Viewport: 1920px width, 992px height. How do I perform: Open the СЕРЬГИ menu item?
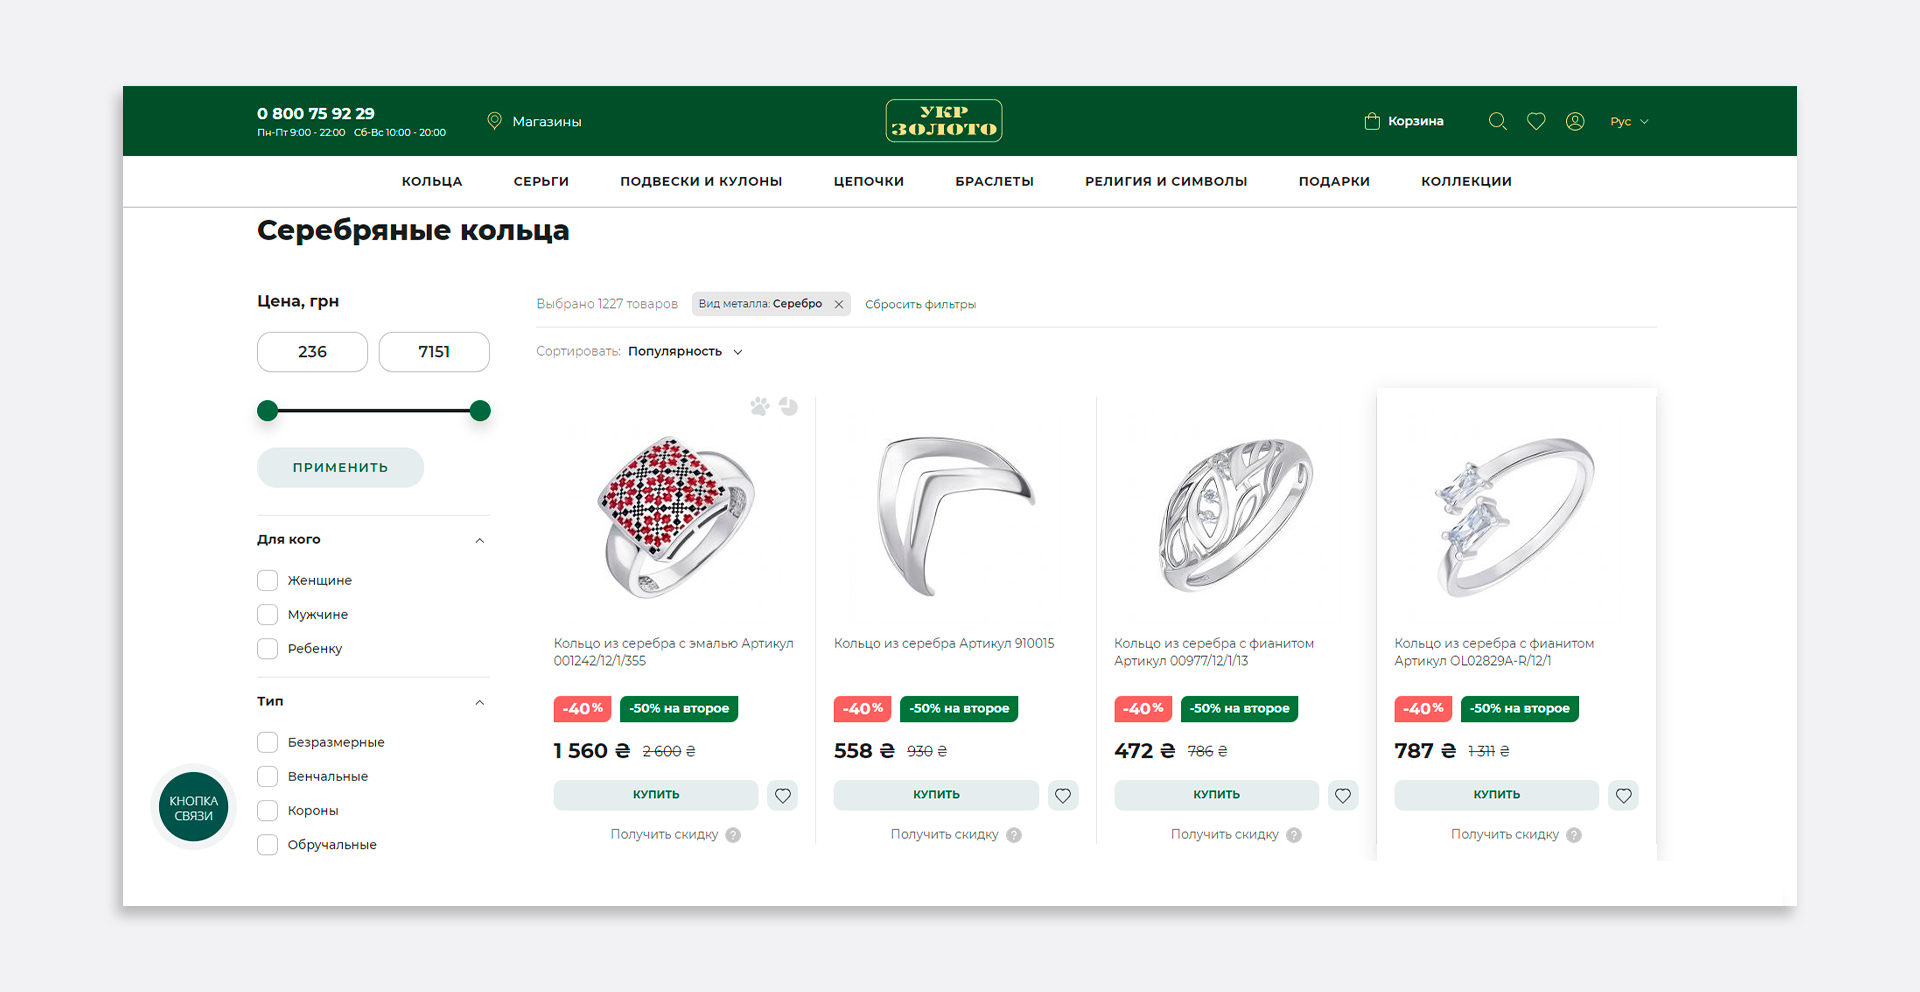pyautogui.click(x=541, y=181)
